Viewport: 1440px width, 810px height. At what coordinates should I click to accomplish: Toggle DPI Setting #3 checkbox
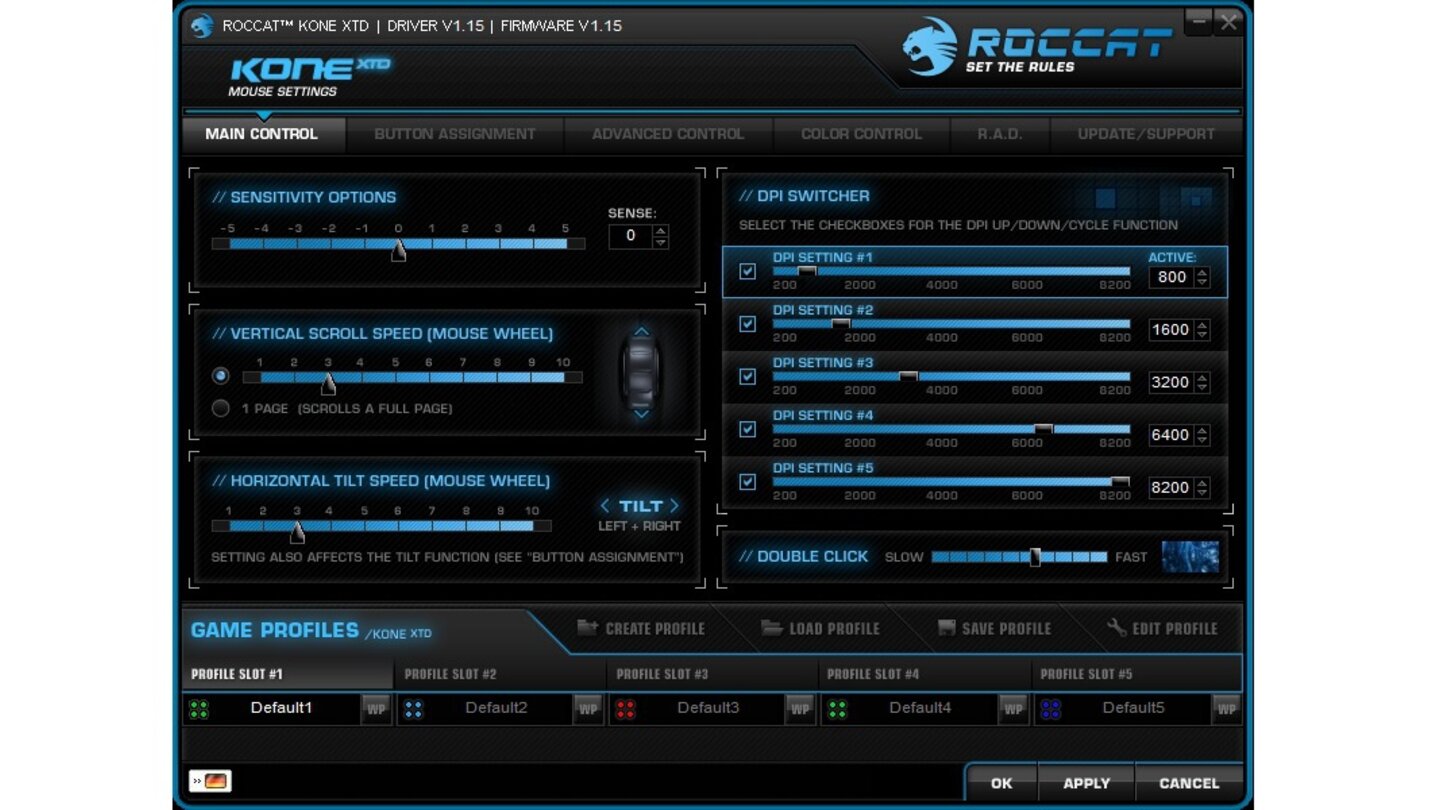pyautogui.click(x=747, y=376)
